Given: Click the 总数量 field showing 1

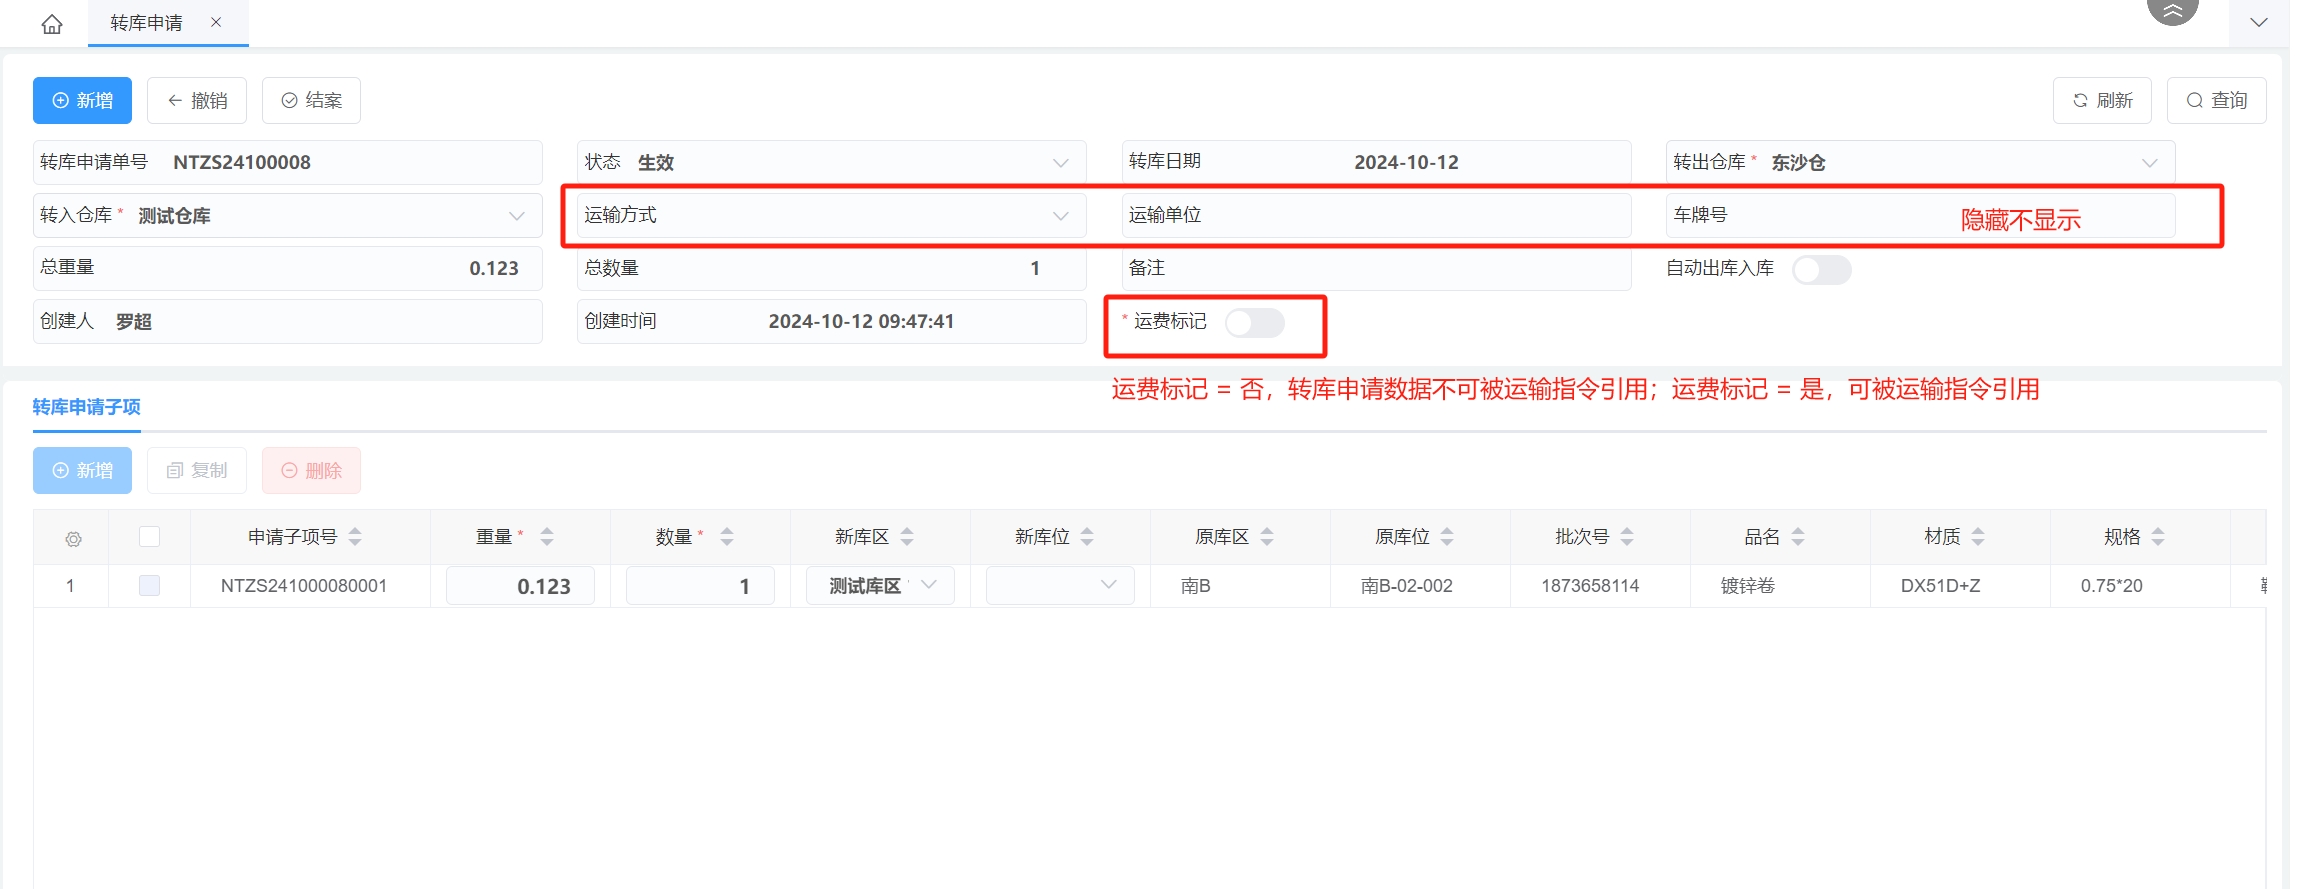Looking at the screenshot, I should 831,268.
